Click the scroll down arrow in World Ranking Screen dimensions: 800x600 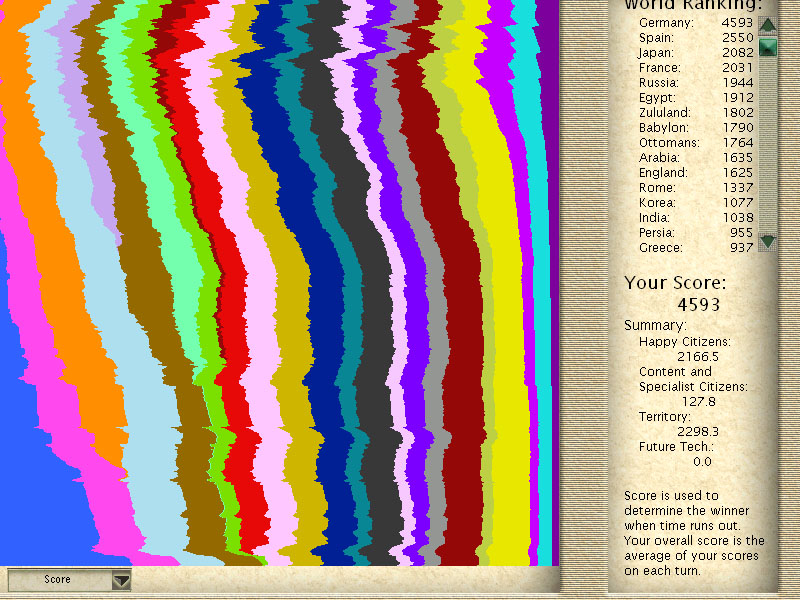(x=767, y=241)
